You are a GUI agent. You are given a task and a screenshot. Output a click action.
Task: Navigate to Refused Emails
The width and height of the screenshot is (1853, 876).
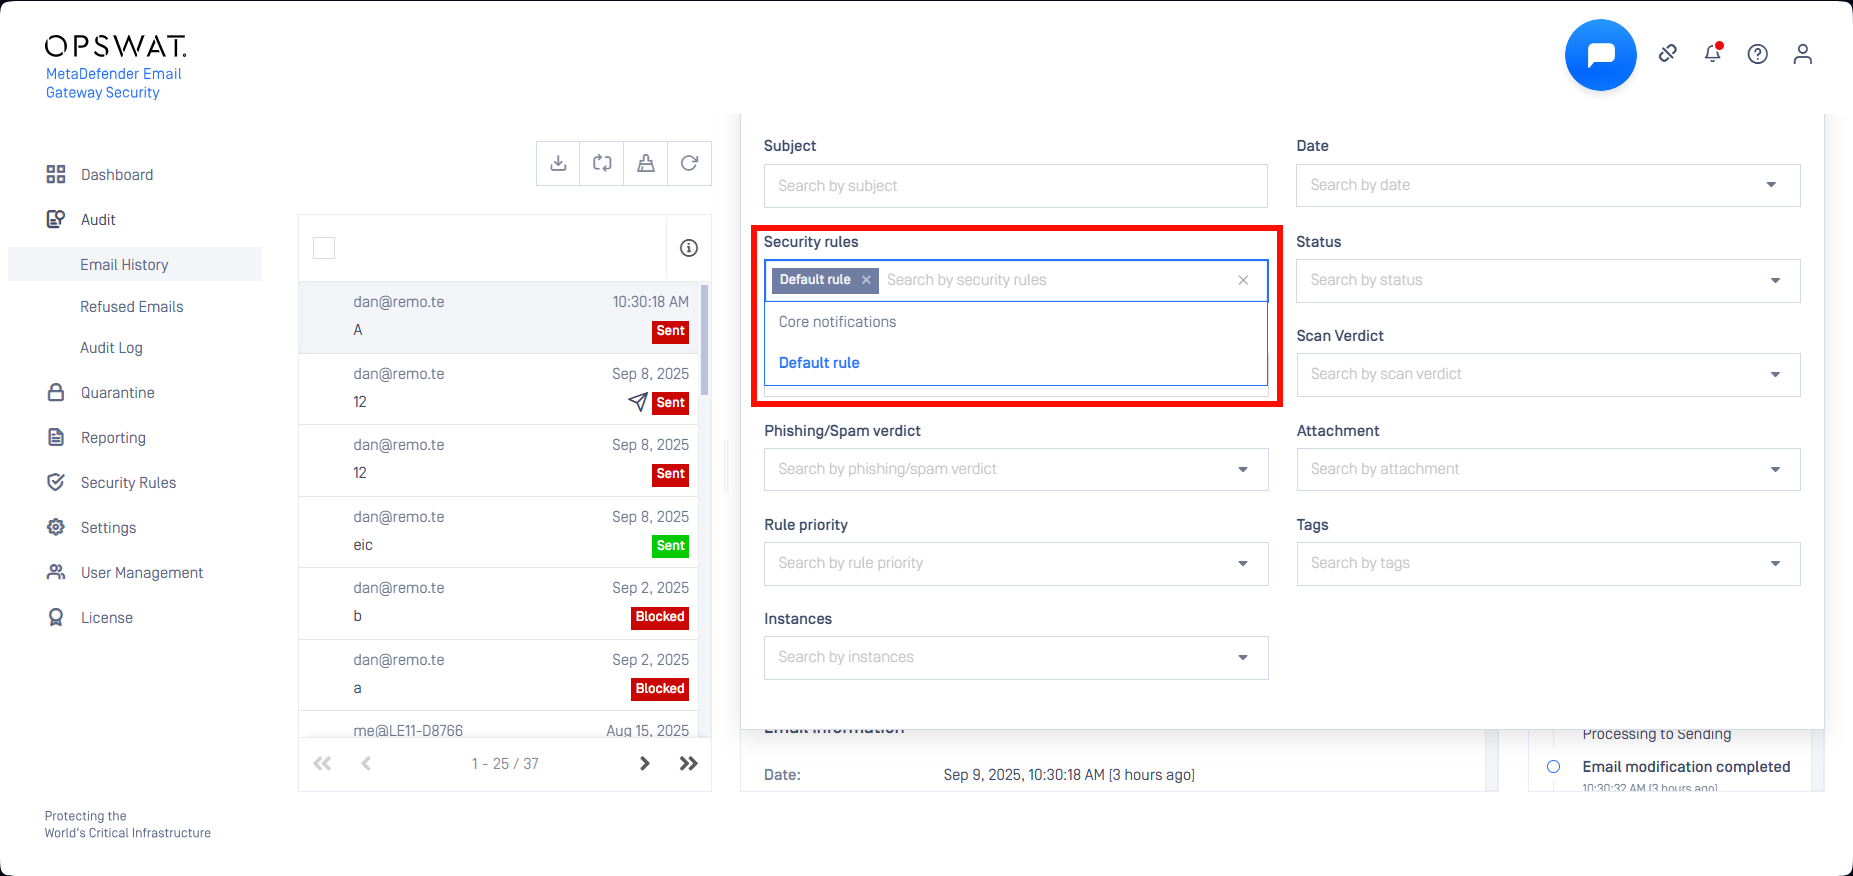tap(131, 307)
